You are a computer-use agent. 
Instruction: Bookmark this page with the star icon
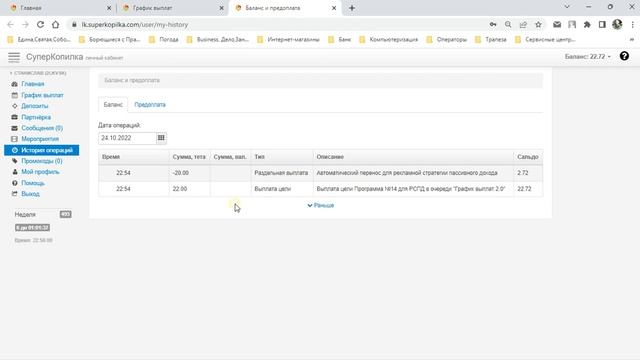(x=538, y=24)
